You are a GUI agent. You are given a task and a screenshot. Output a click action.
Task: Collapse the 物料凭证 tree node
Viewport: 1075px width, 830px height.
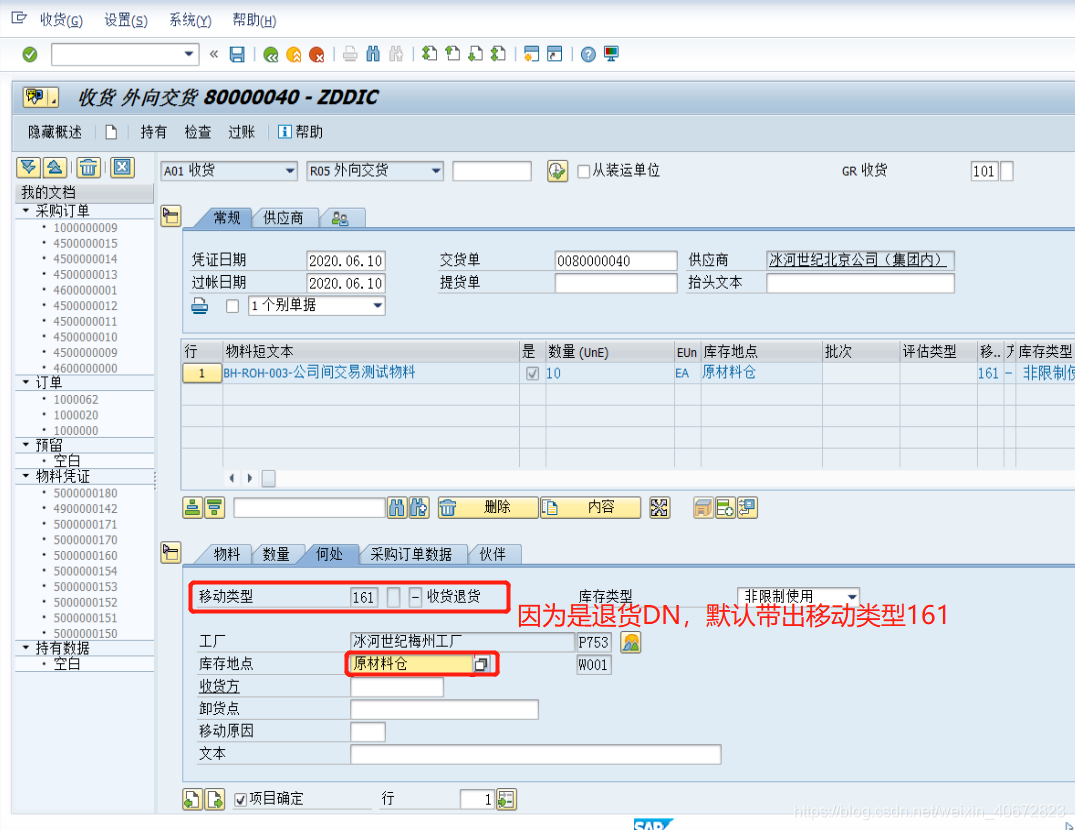[26, 476]
